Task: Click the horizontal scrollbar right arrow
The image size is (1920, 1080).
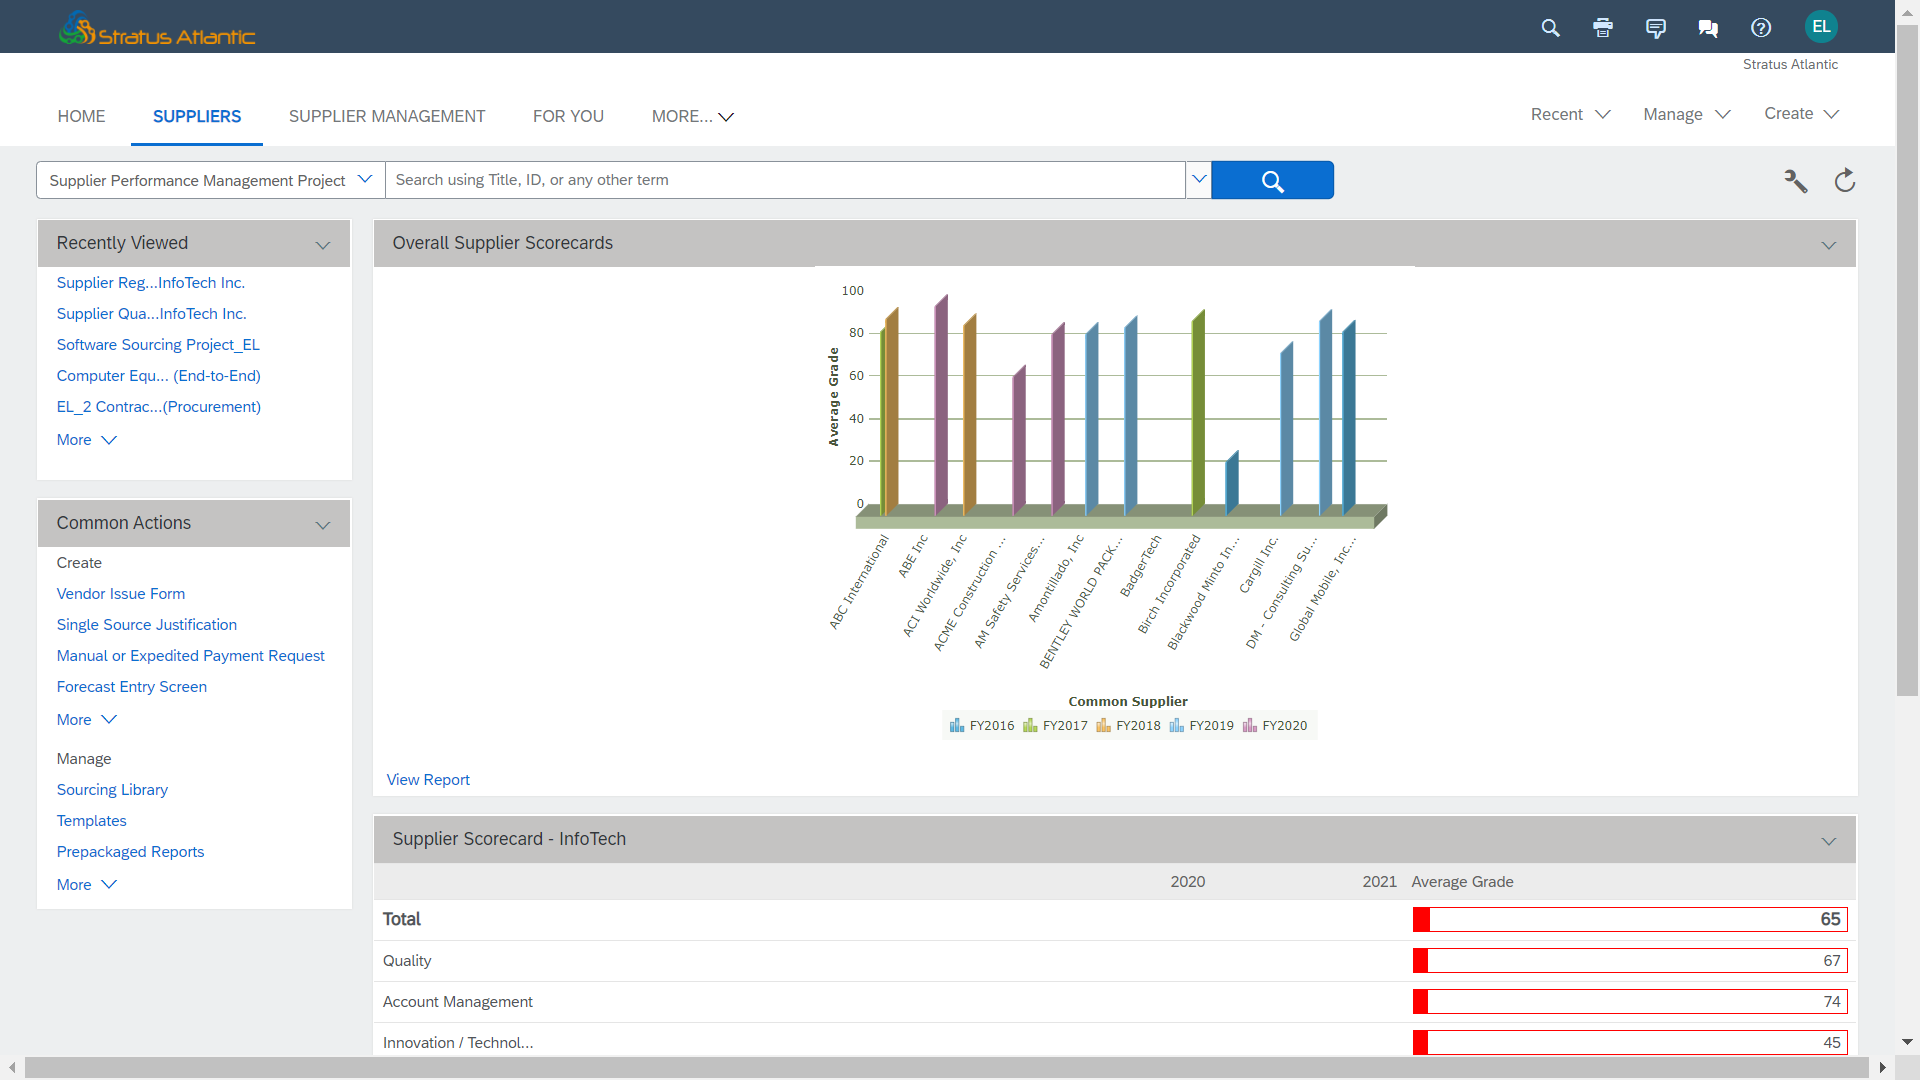Action: click(1883, 1068)
